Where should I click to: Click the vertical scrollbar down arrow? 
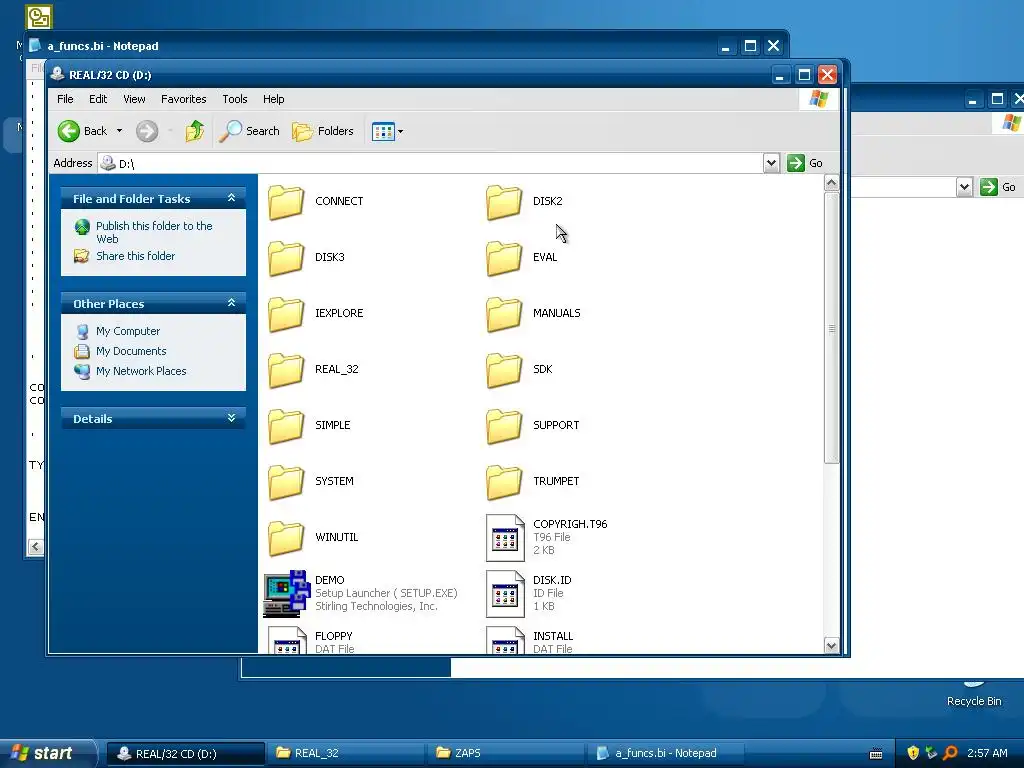click(x=831, y=646)
